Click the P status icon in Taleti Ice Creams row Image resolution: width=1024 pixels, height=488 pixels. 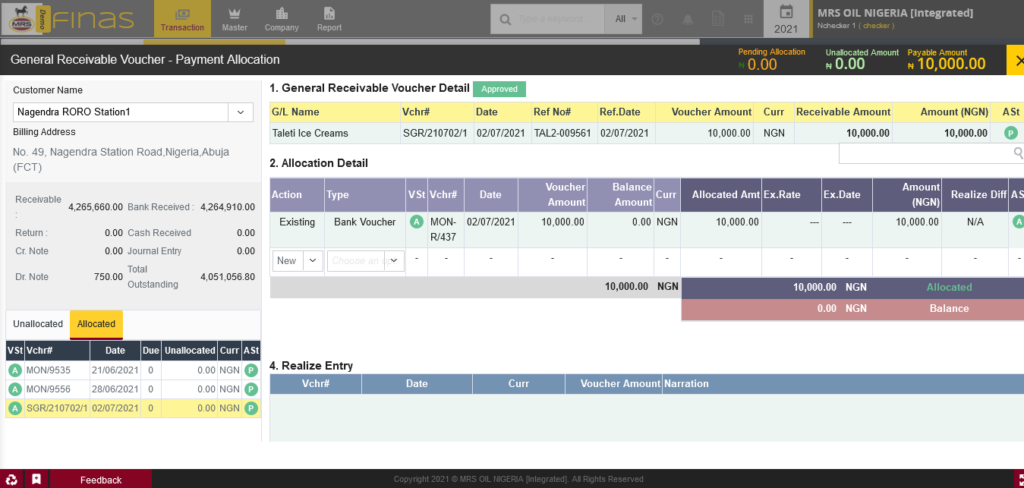[x=1011, y=133]
